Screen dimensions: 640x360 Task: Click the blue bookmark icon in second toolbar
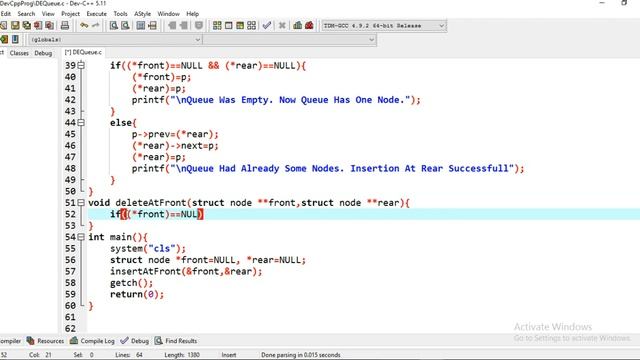[x=15, y=39]
